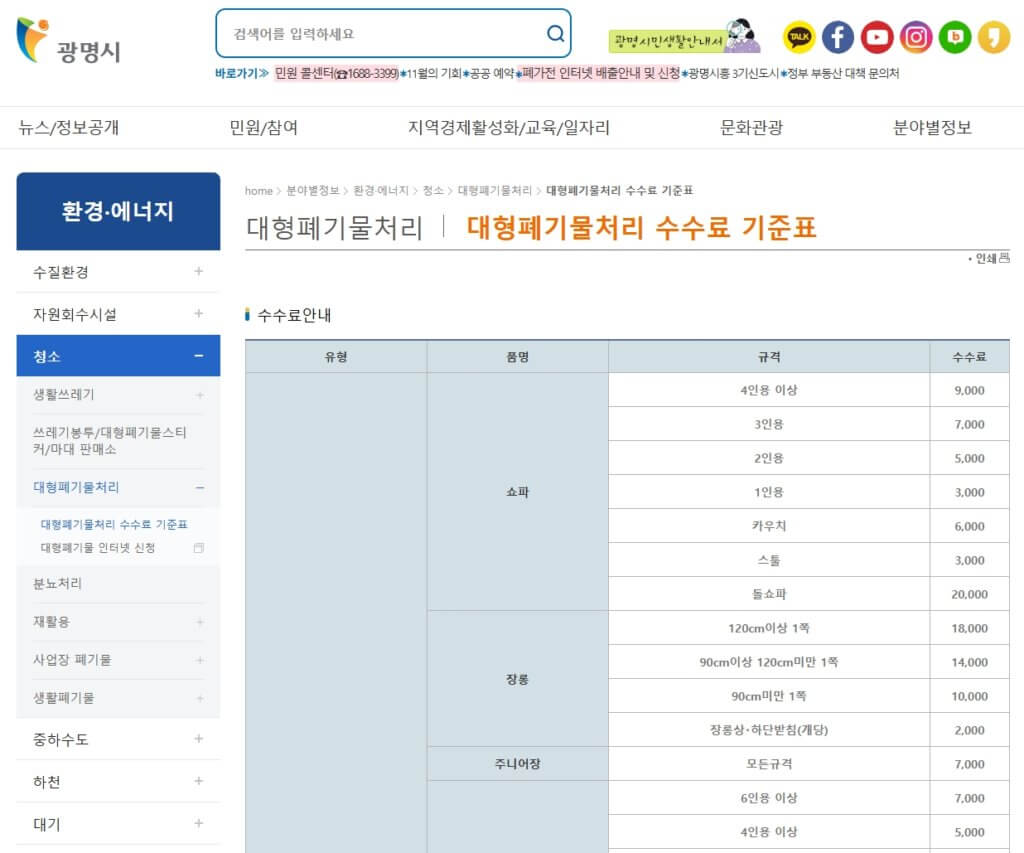The height and width of the screenshot is (853, 1024).
Task: Open the Facebook icon in the header
Action: pyautogui.click(x=837, y=37)
